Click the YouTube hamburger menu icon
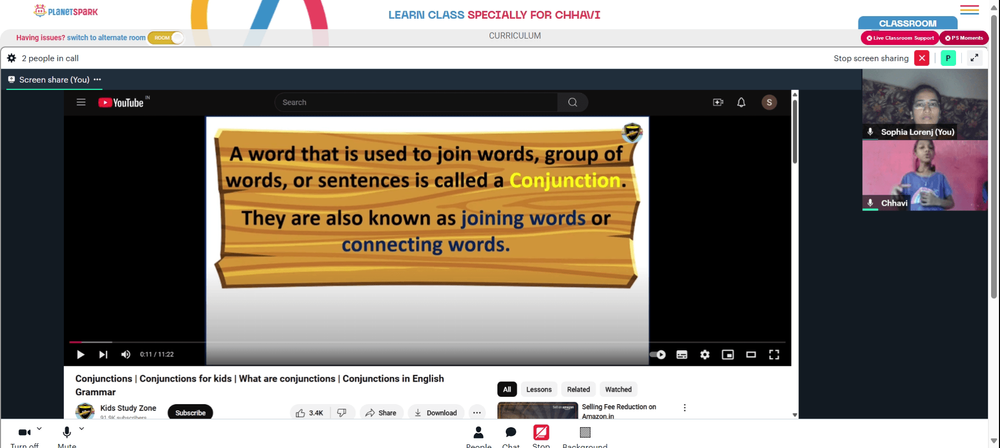The image size is (1000, 448). point(81,102)
